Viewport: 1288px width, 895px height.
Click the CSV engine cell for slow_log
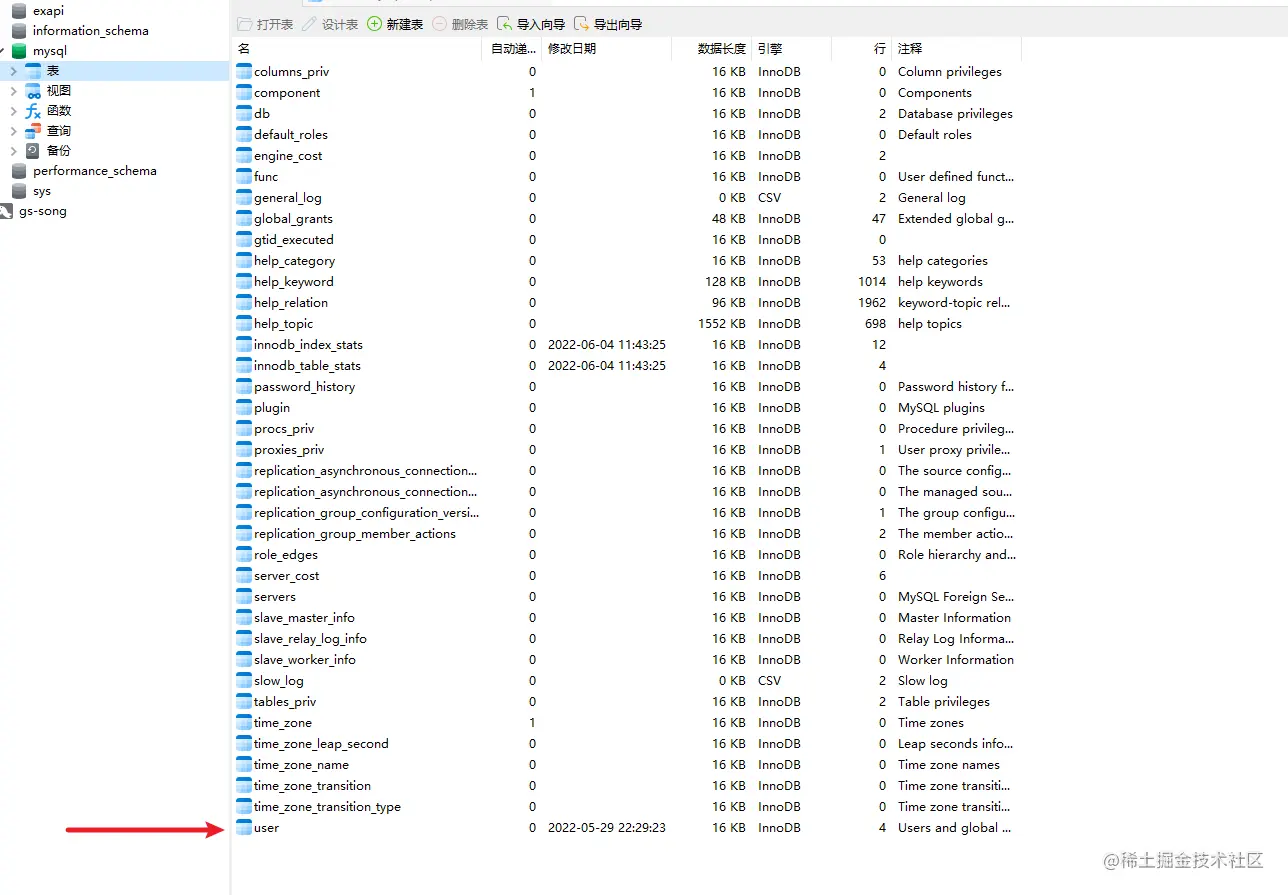[x=770, y=680]
